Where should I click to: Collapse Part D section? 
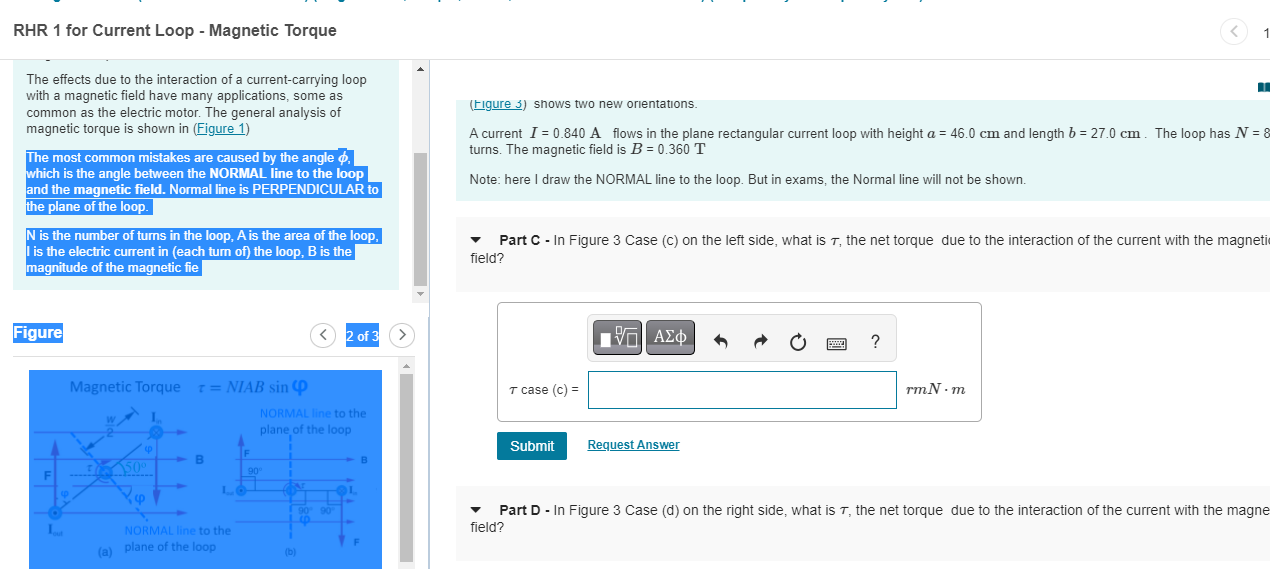[477, 511]
